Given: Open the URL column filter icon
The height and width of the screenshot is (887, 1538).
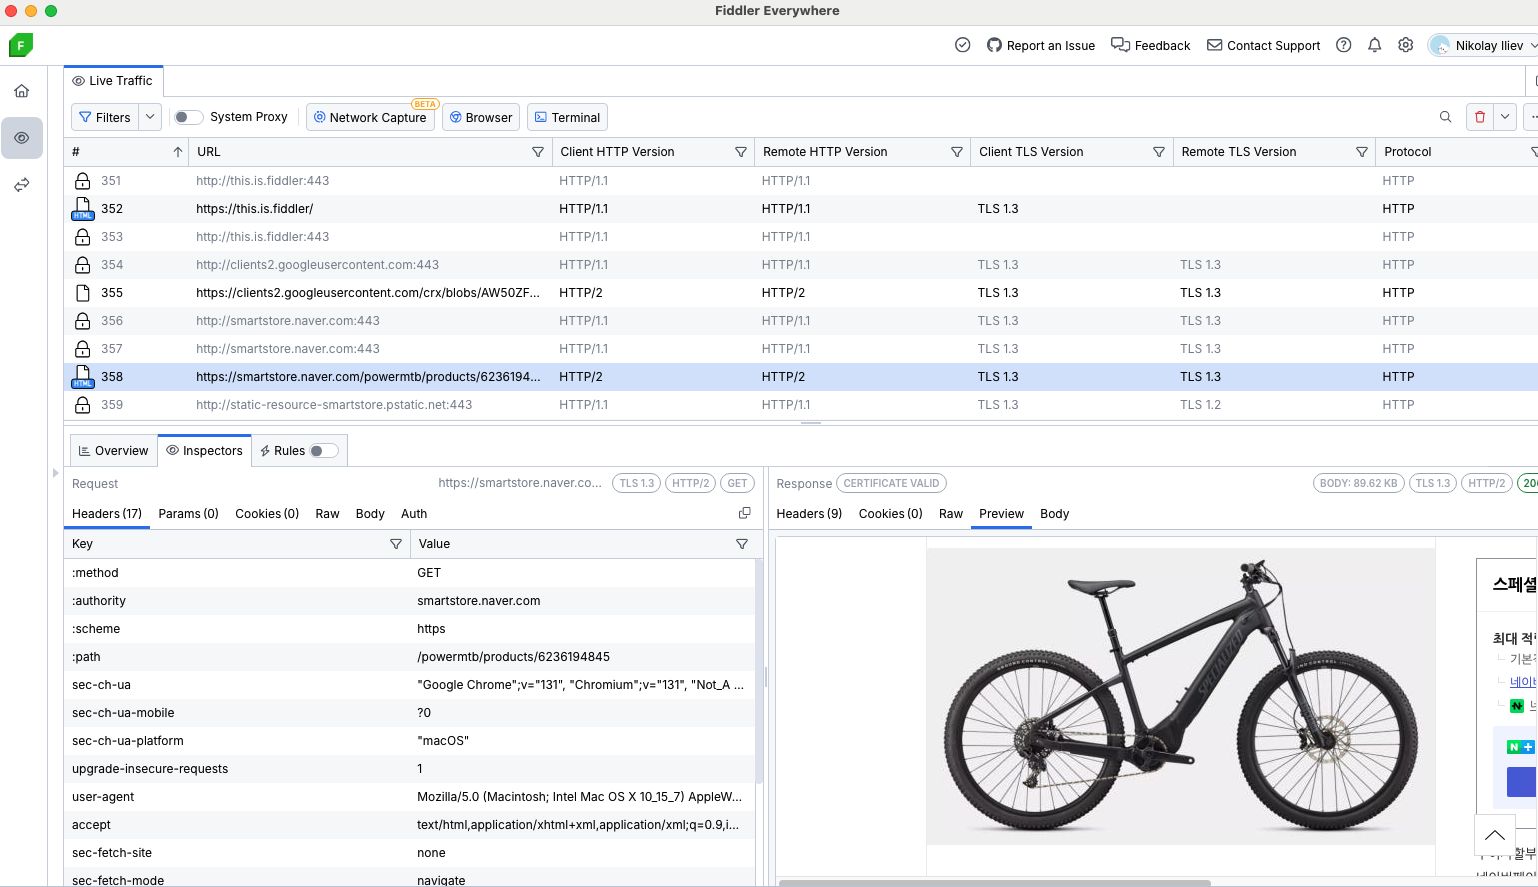Looking at the screenshot, I should pos(538,152).
